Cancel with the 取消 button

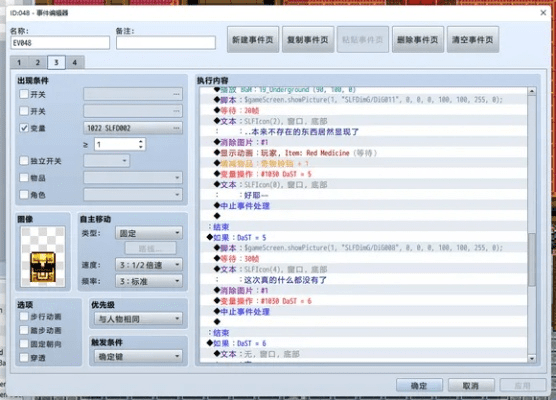click(471, 385)
